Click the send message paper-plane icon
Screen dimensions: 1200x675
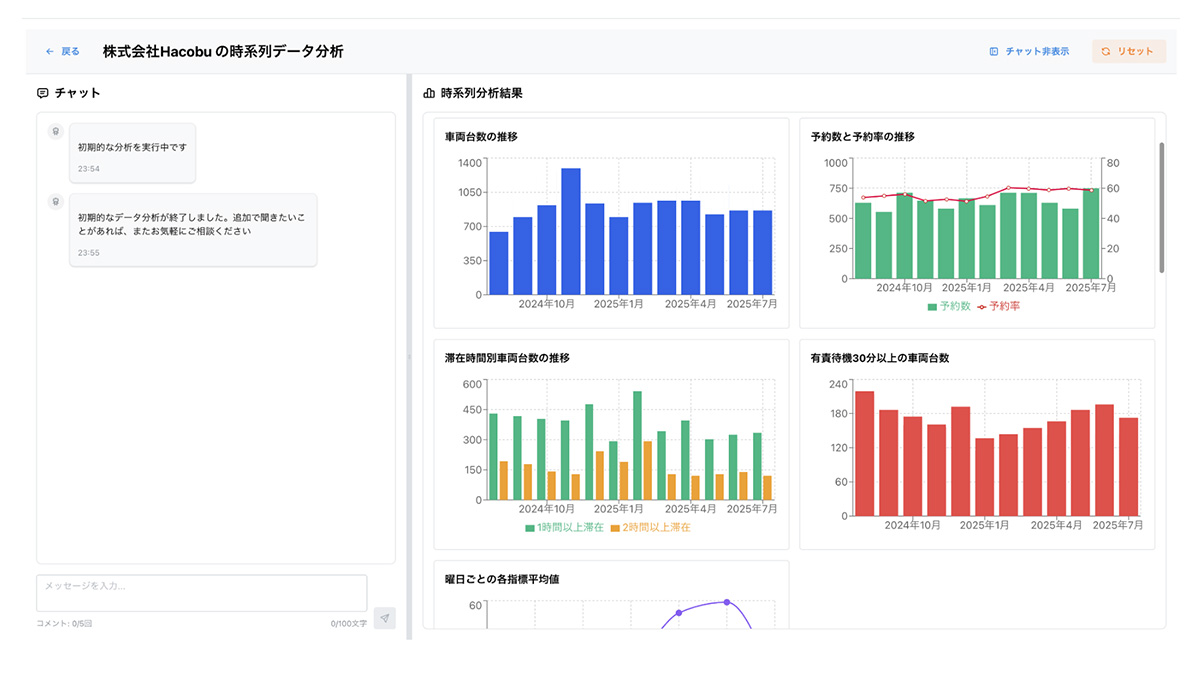pos(384,618)
